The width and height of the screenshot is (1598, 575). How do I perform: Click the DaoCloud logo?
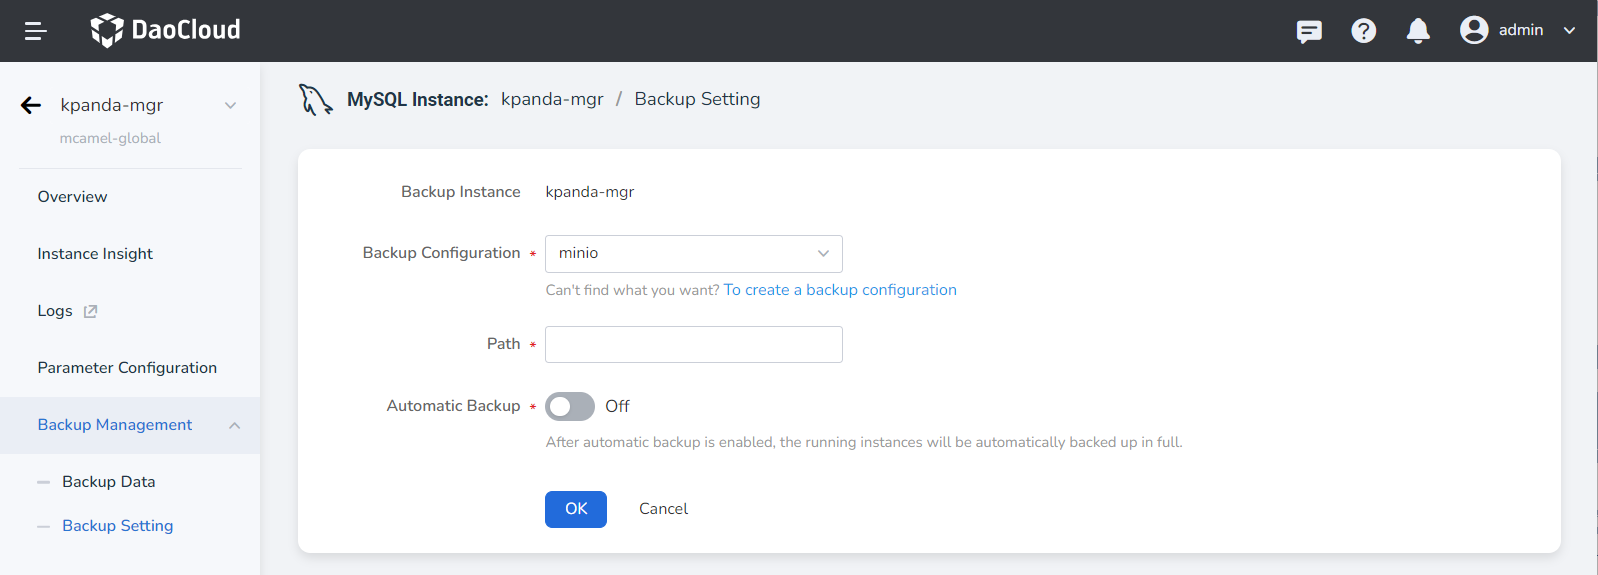[x=166, y=30]
